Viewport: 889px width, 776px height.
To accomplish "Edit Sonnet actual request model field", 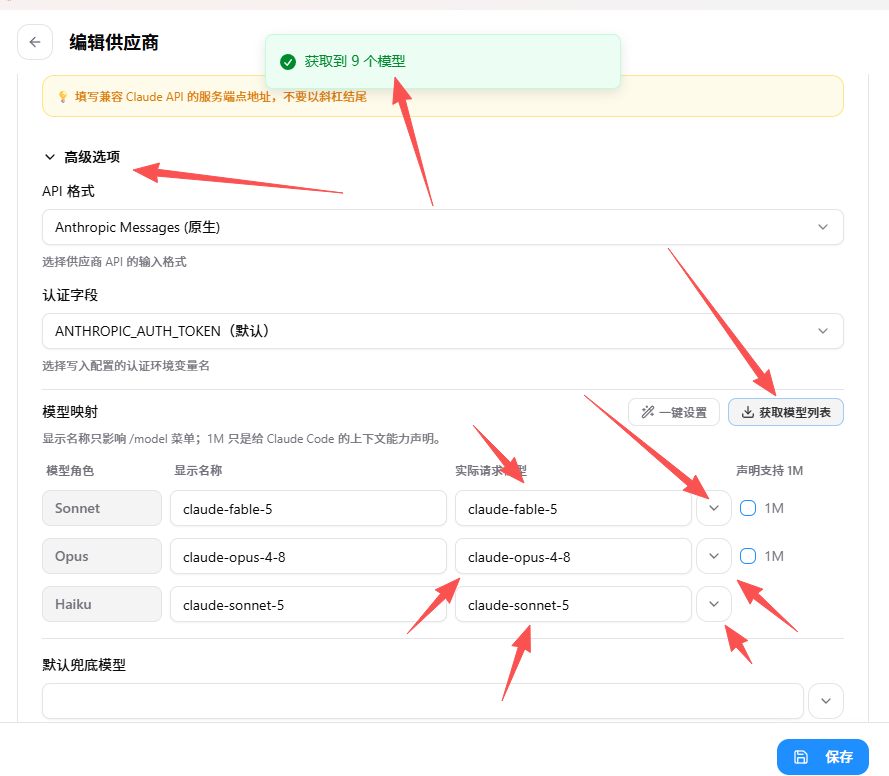I will point(573,508).
